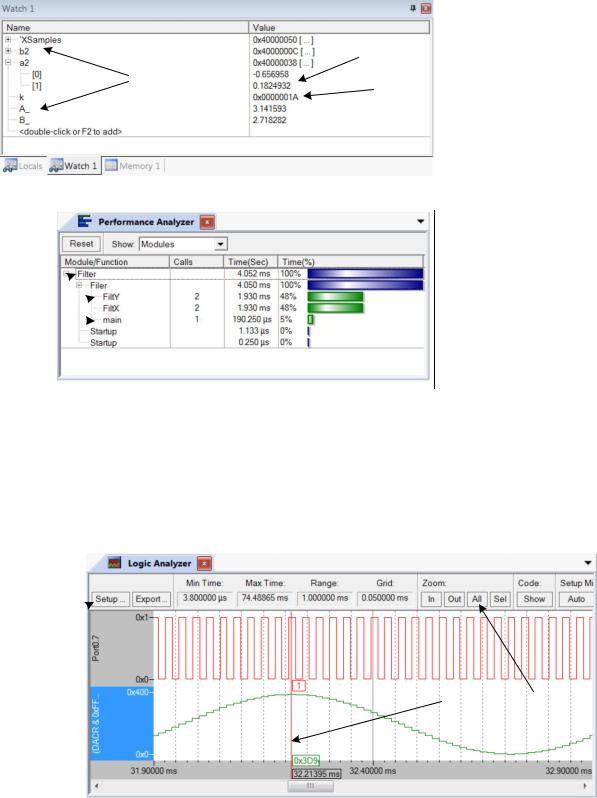Click the Value column header in Watch 1
The image size is (597, 798).
point(339,27)
